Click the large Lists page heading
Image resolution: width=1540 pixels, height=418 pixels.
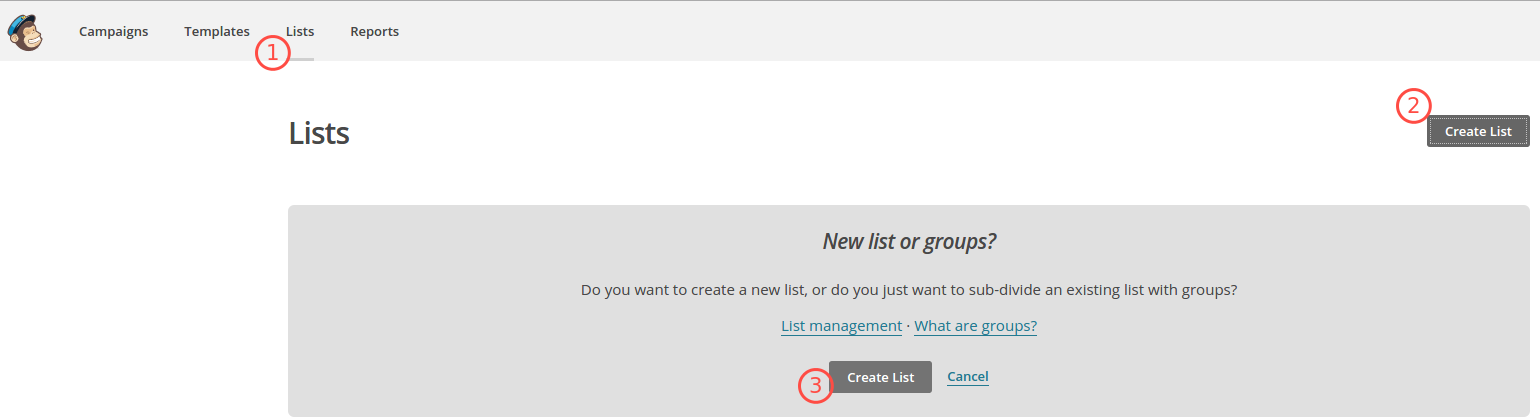319,133
